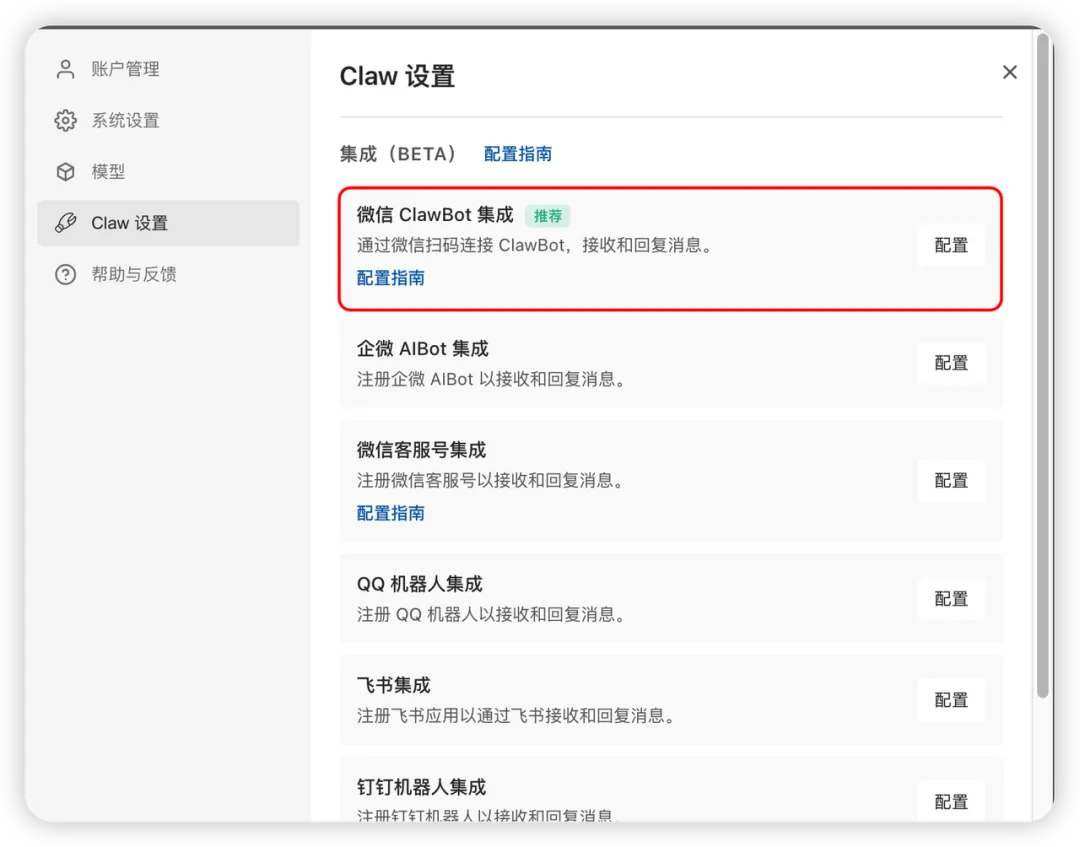This screenshot has width=1080, height=847.
Task: Click the 账户管理 person icon
Action: 65,69
